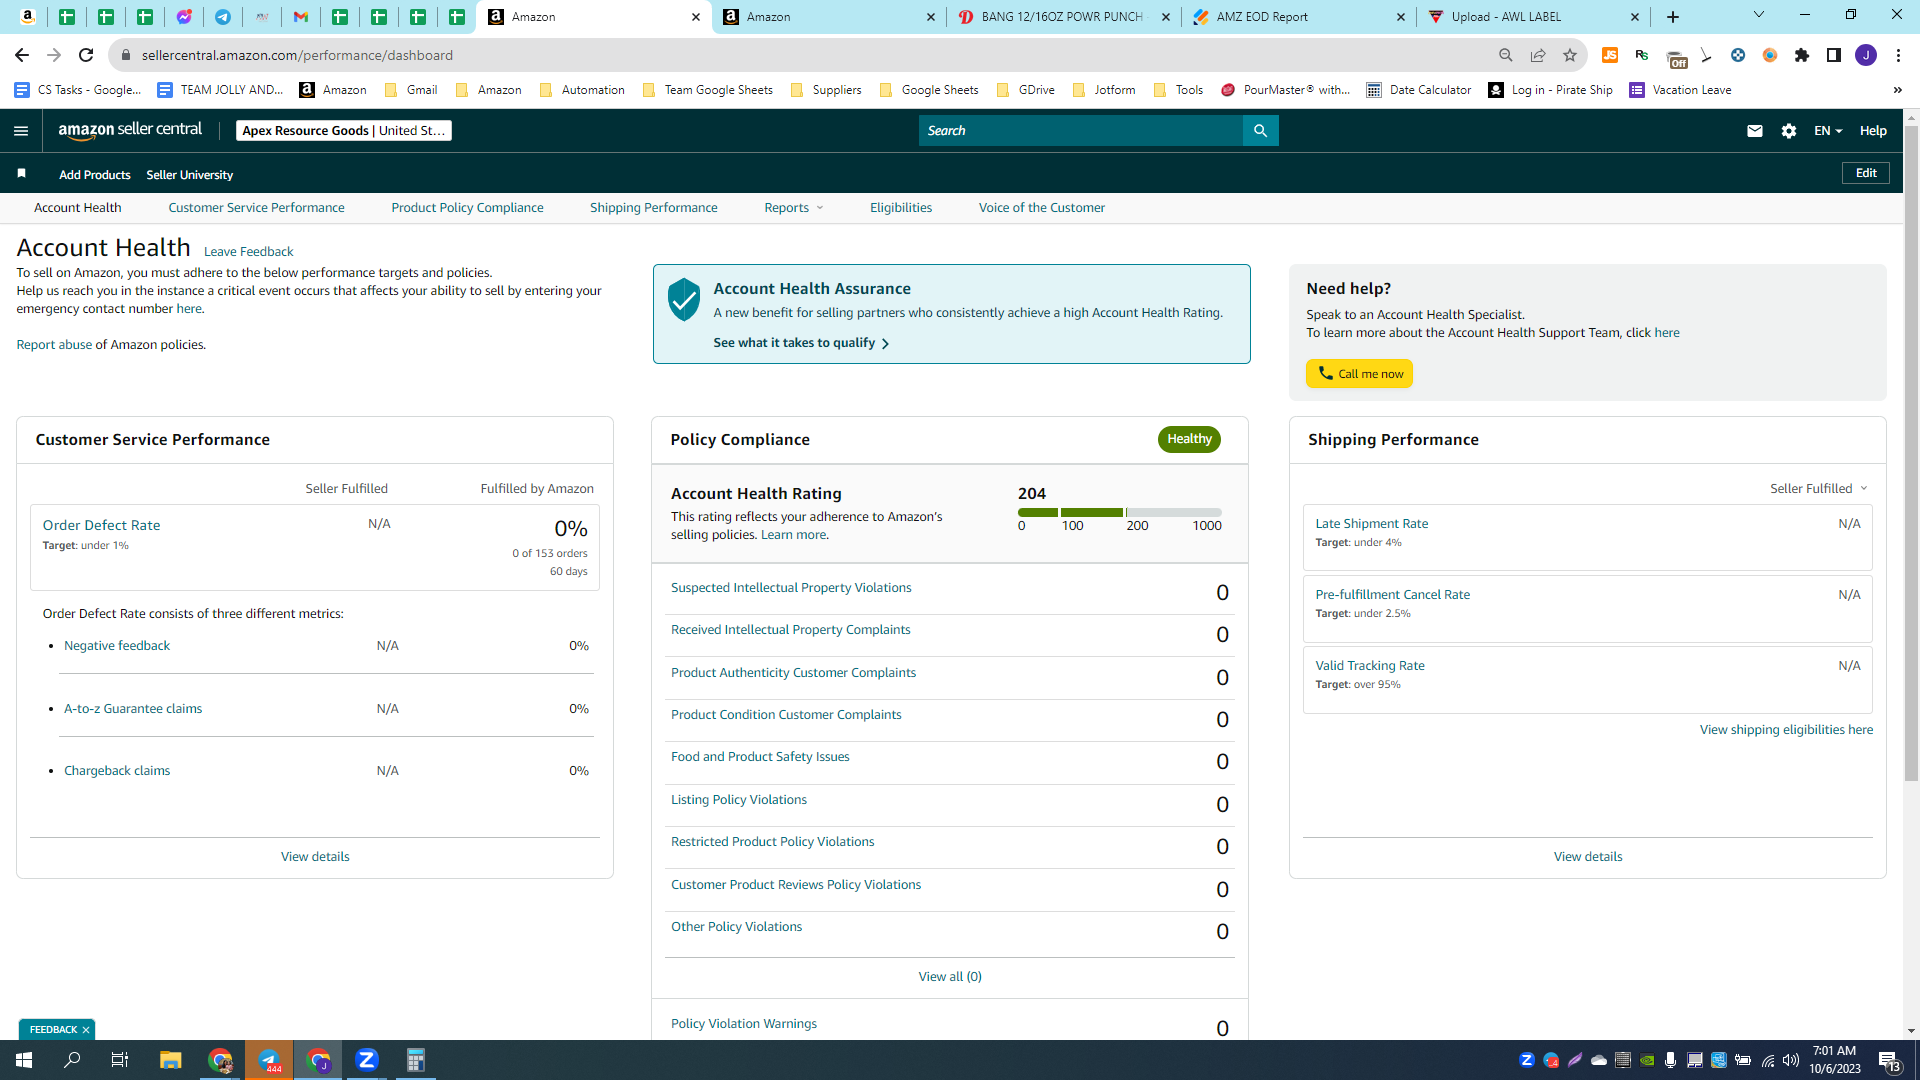1920x1080 pixels.
Task: Open a new browser tab
Action: [1673, 17]
